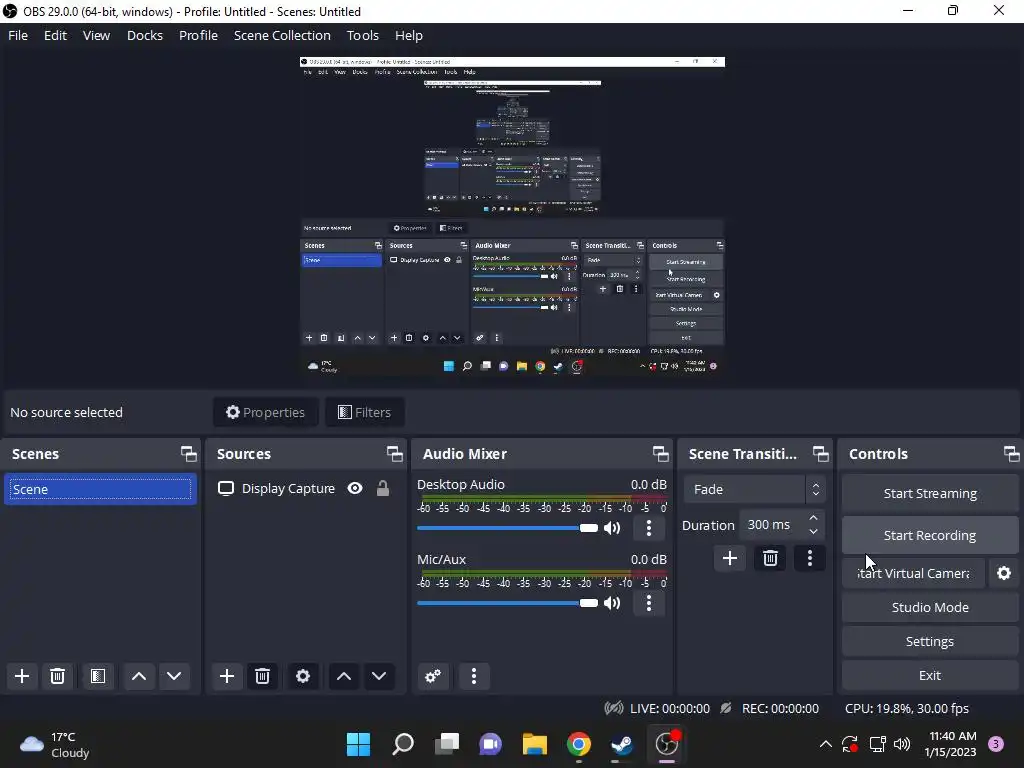
Task: Open advanced audio properties gears icon
Action: tap(433, 676)
